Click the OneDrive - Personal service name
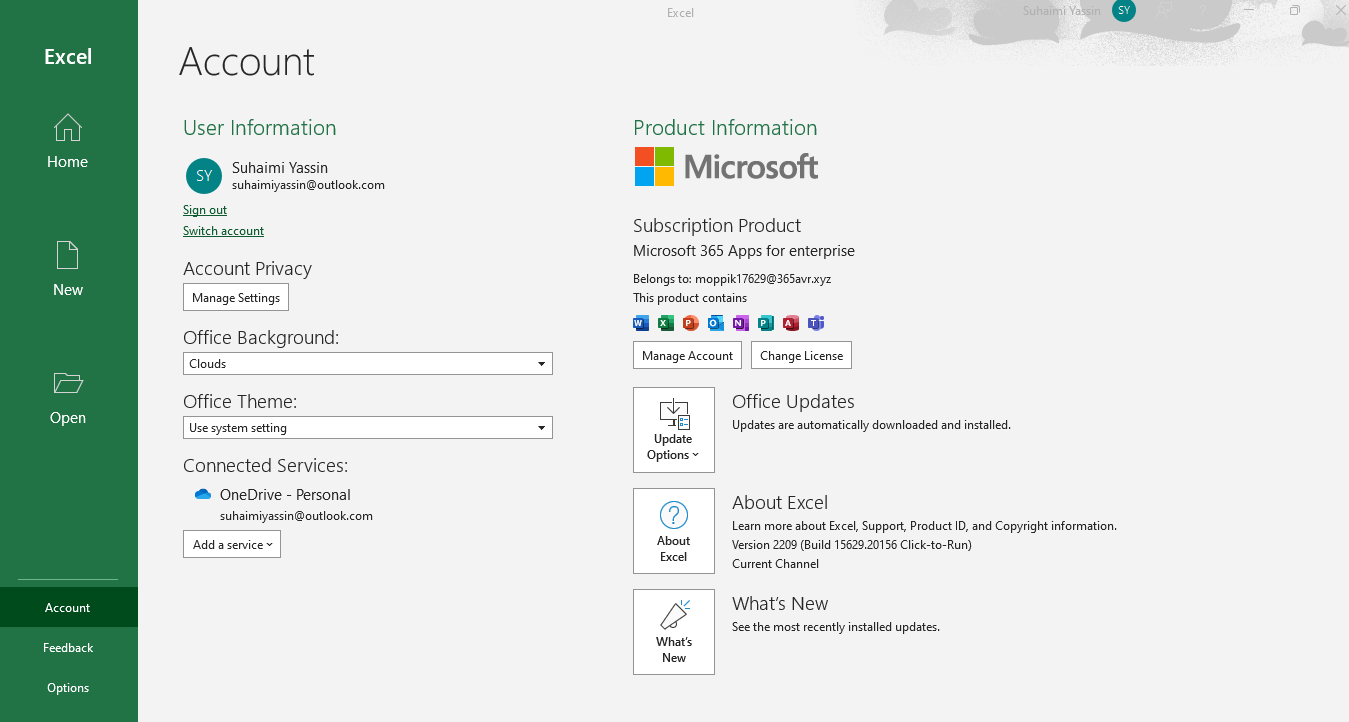Viewport: 1349px width, 722px height. [285, 494]
